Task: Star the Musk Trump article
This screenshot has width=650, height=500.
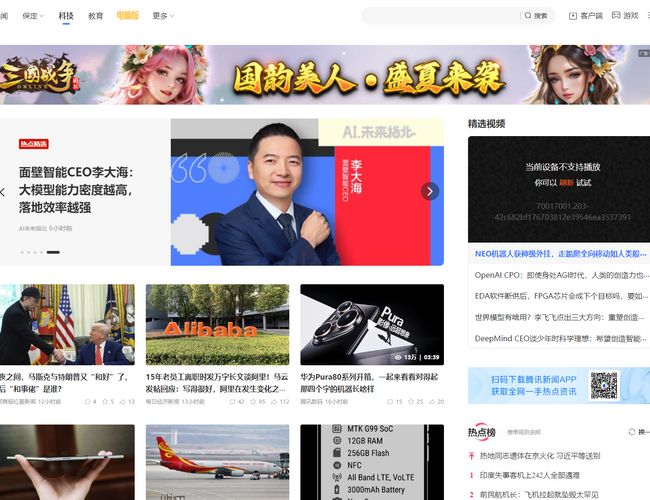Action: 105,402
